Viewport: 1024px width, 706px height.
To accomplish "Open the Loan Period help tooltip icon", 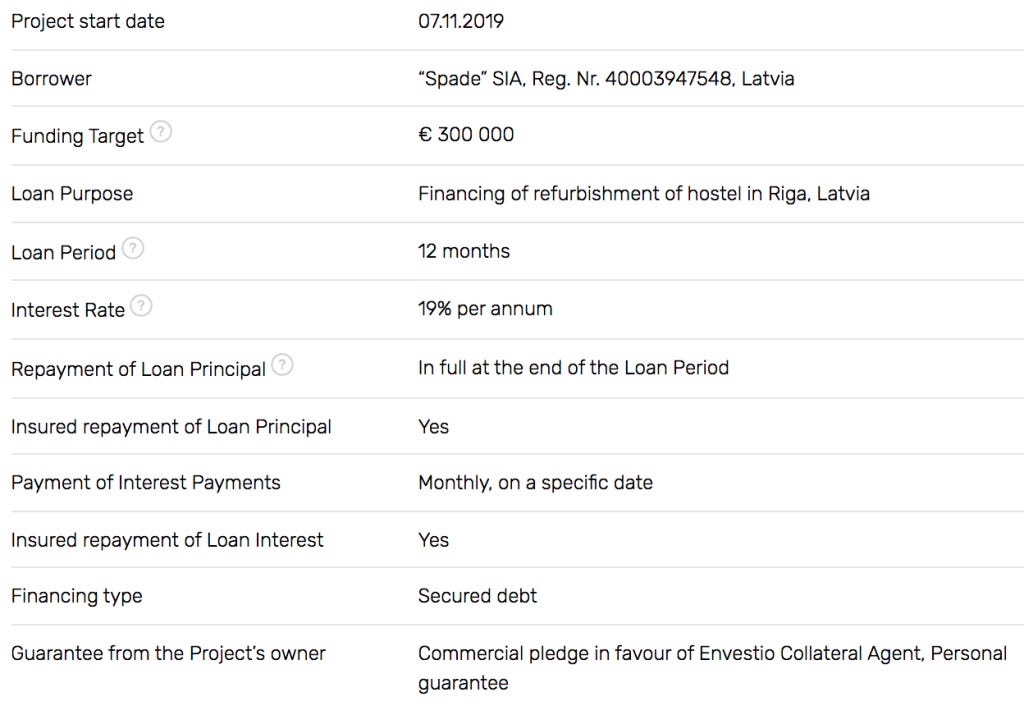I will pyautogui.click(x=133, y=248).
